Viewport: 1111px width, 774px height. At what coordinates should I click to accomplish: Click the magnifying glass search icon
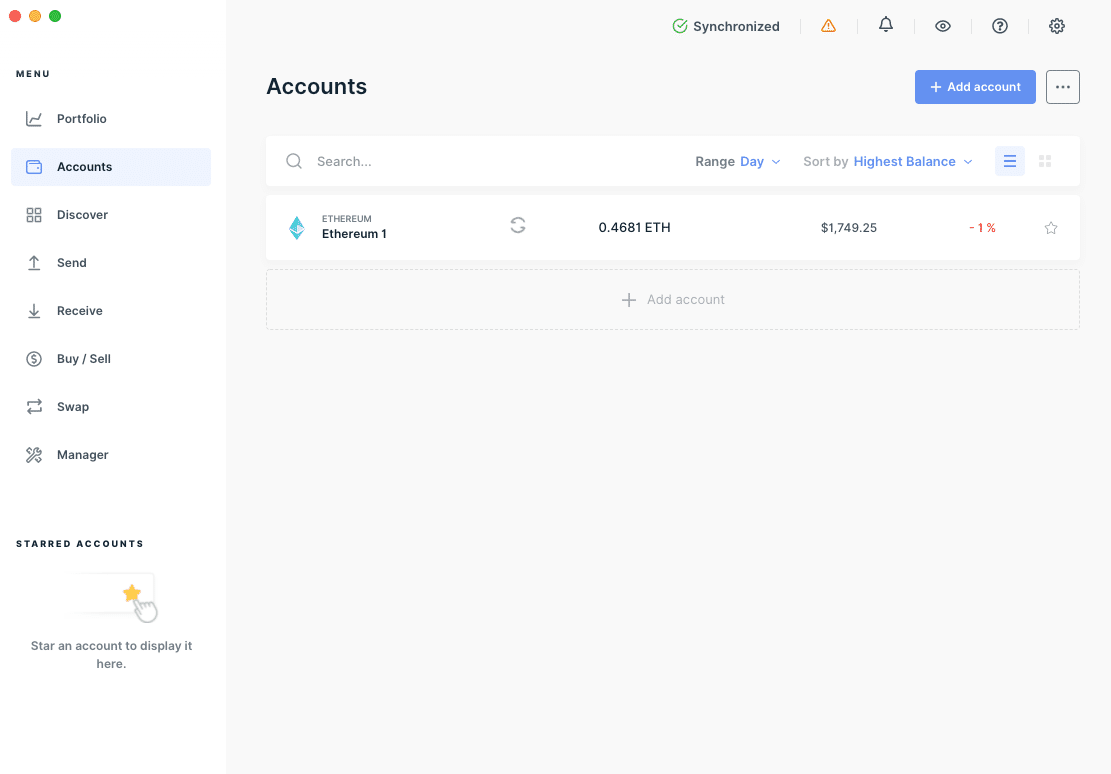pyautogui.click(x=294, y=161)
